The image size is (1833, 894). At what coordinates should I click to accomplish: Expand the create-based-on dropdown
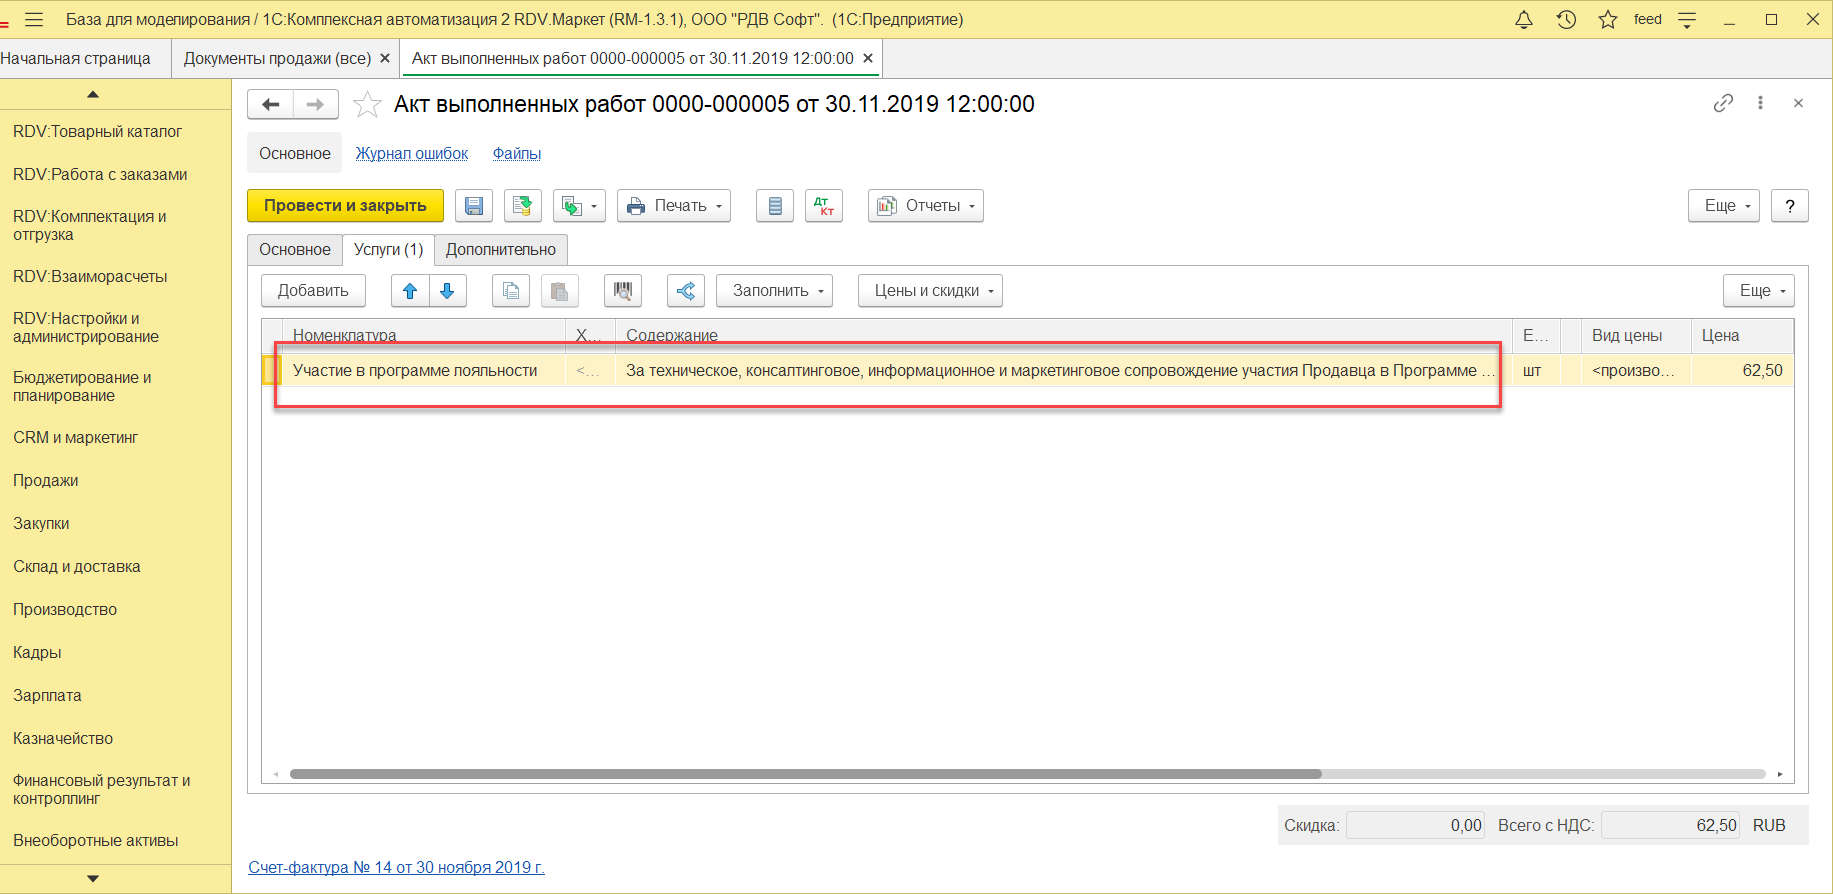click(580, 206)
